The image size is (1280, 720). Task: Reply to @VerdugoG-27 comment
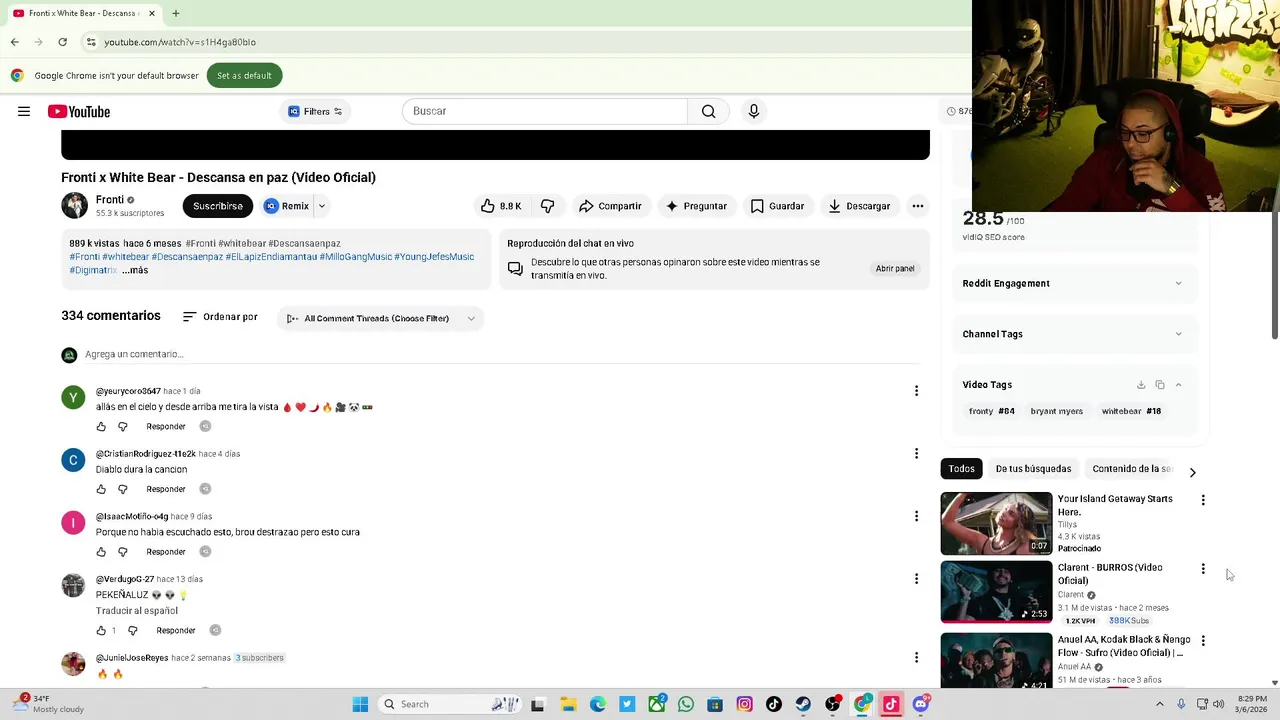click(176, 631)
